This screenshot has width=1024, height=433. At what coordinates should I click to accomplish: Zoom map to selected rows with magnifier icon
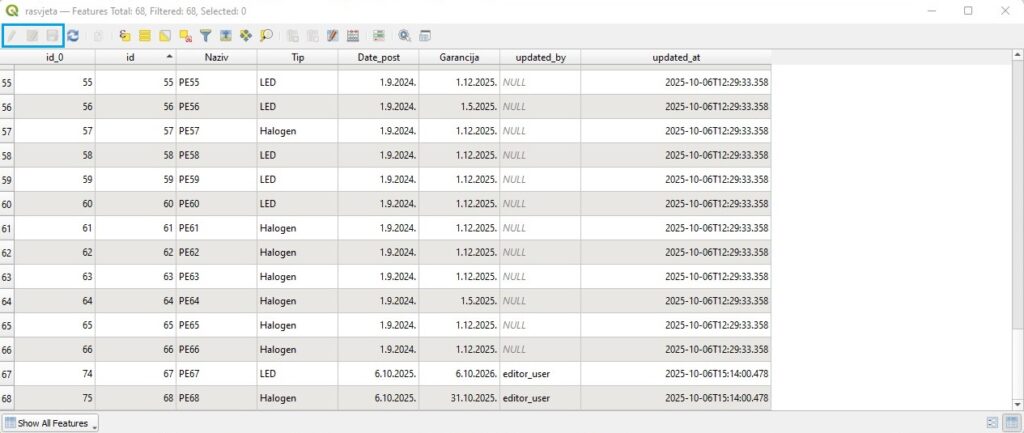(x=266, y=36)
